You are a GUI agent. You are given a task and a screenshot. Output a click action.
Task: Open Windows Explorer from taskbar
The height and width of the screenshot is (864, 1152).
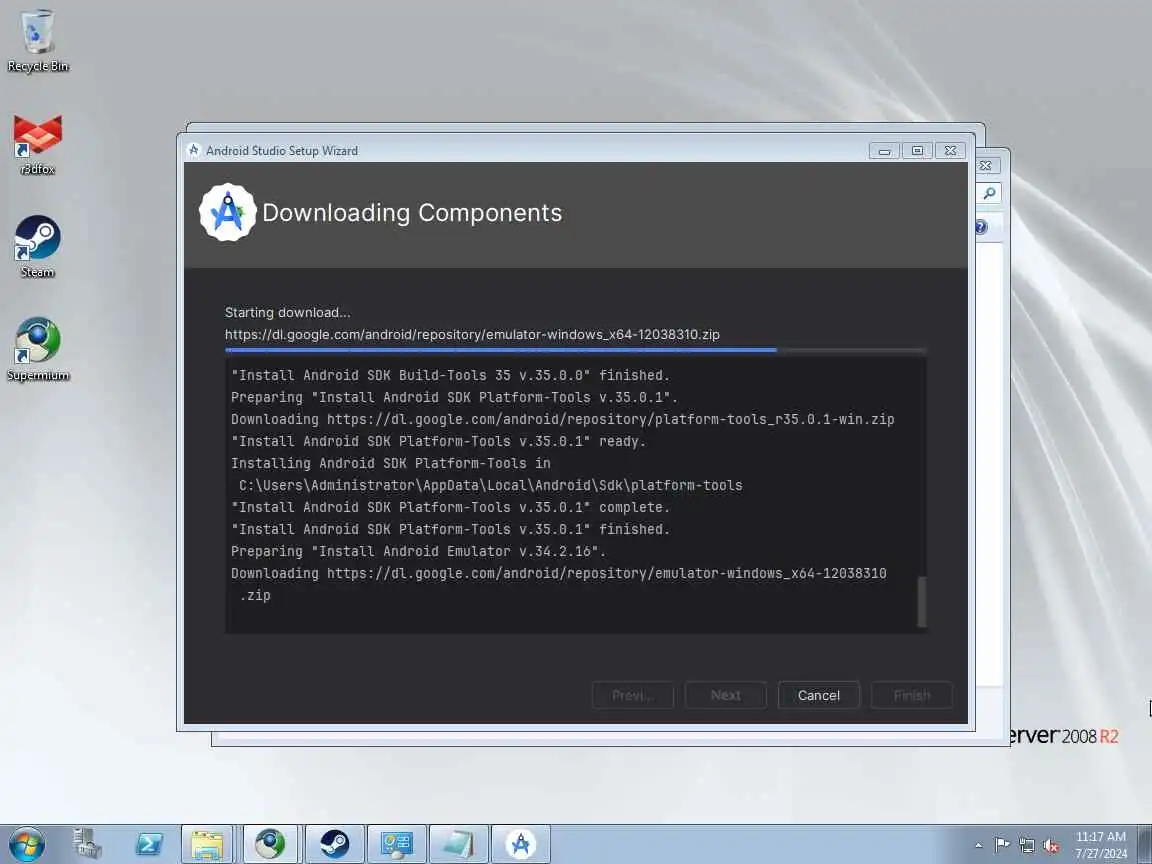click(x=207, y=844)
